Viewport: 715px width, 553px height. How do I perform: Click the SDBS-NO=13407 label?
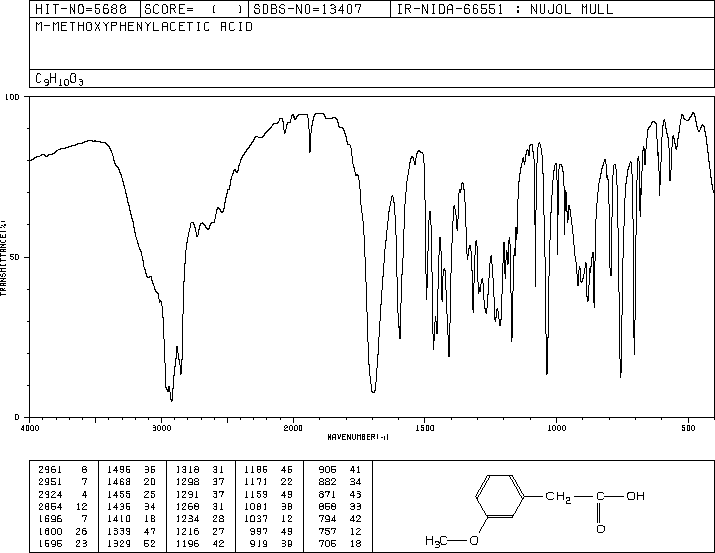pyautogui.click(x=308, y=9)
